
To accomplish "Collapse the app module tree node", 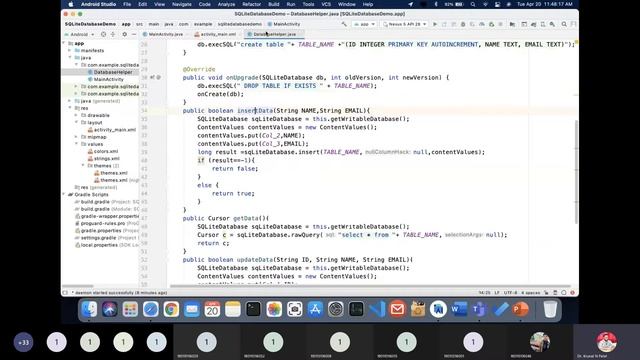I will 64,43.
